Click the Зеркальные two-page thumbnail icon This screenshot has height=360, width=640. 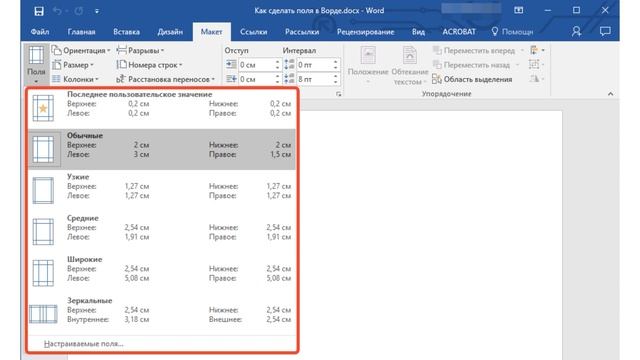43,314
